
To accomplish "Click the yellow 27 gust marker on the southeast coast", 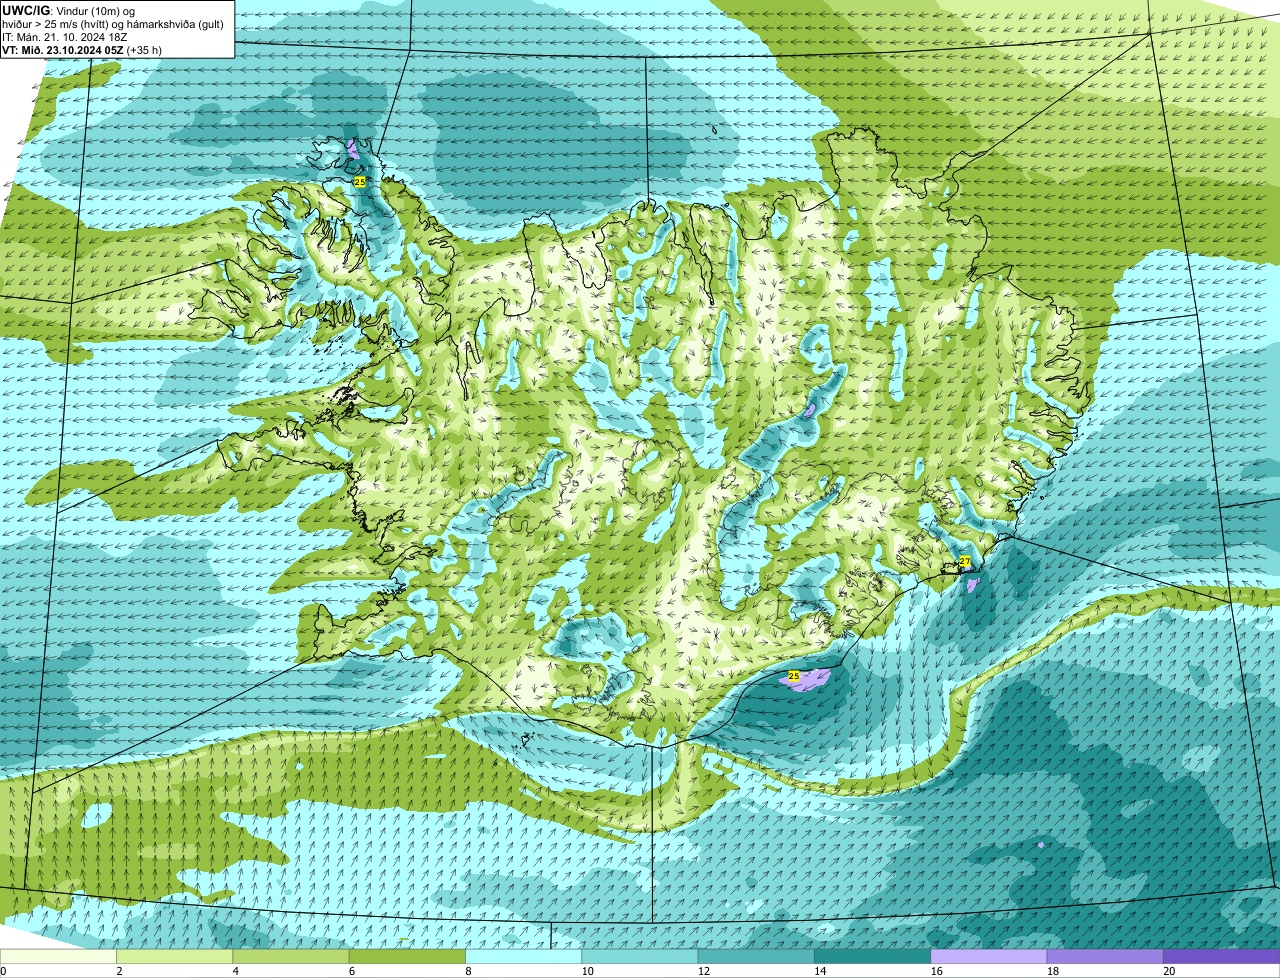I will (965, 562).
